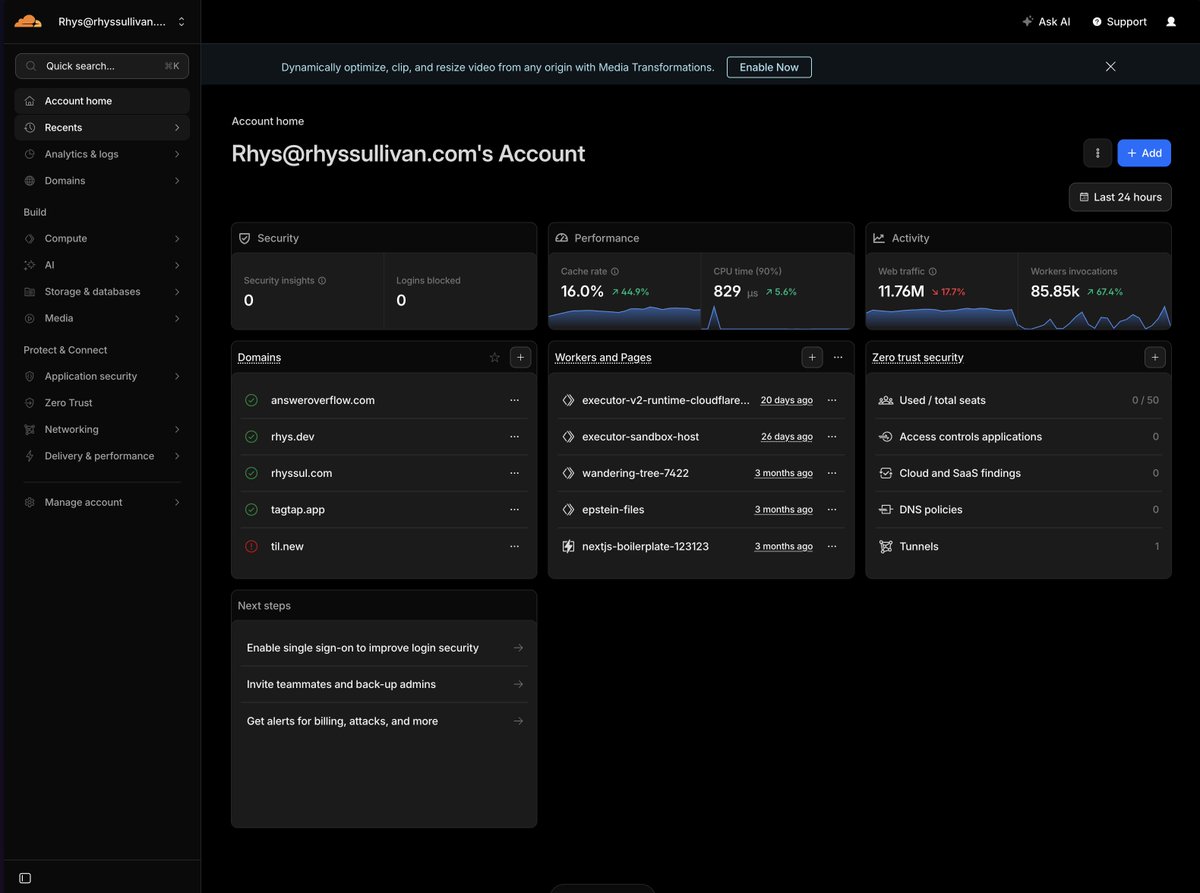Screen dimensions: 1200x893
Task: Focus the Quick search field
Action: (x=102, y=66)
